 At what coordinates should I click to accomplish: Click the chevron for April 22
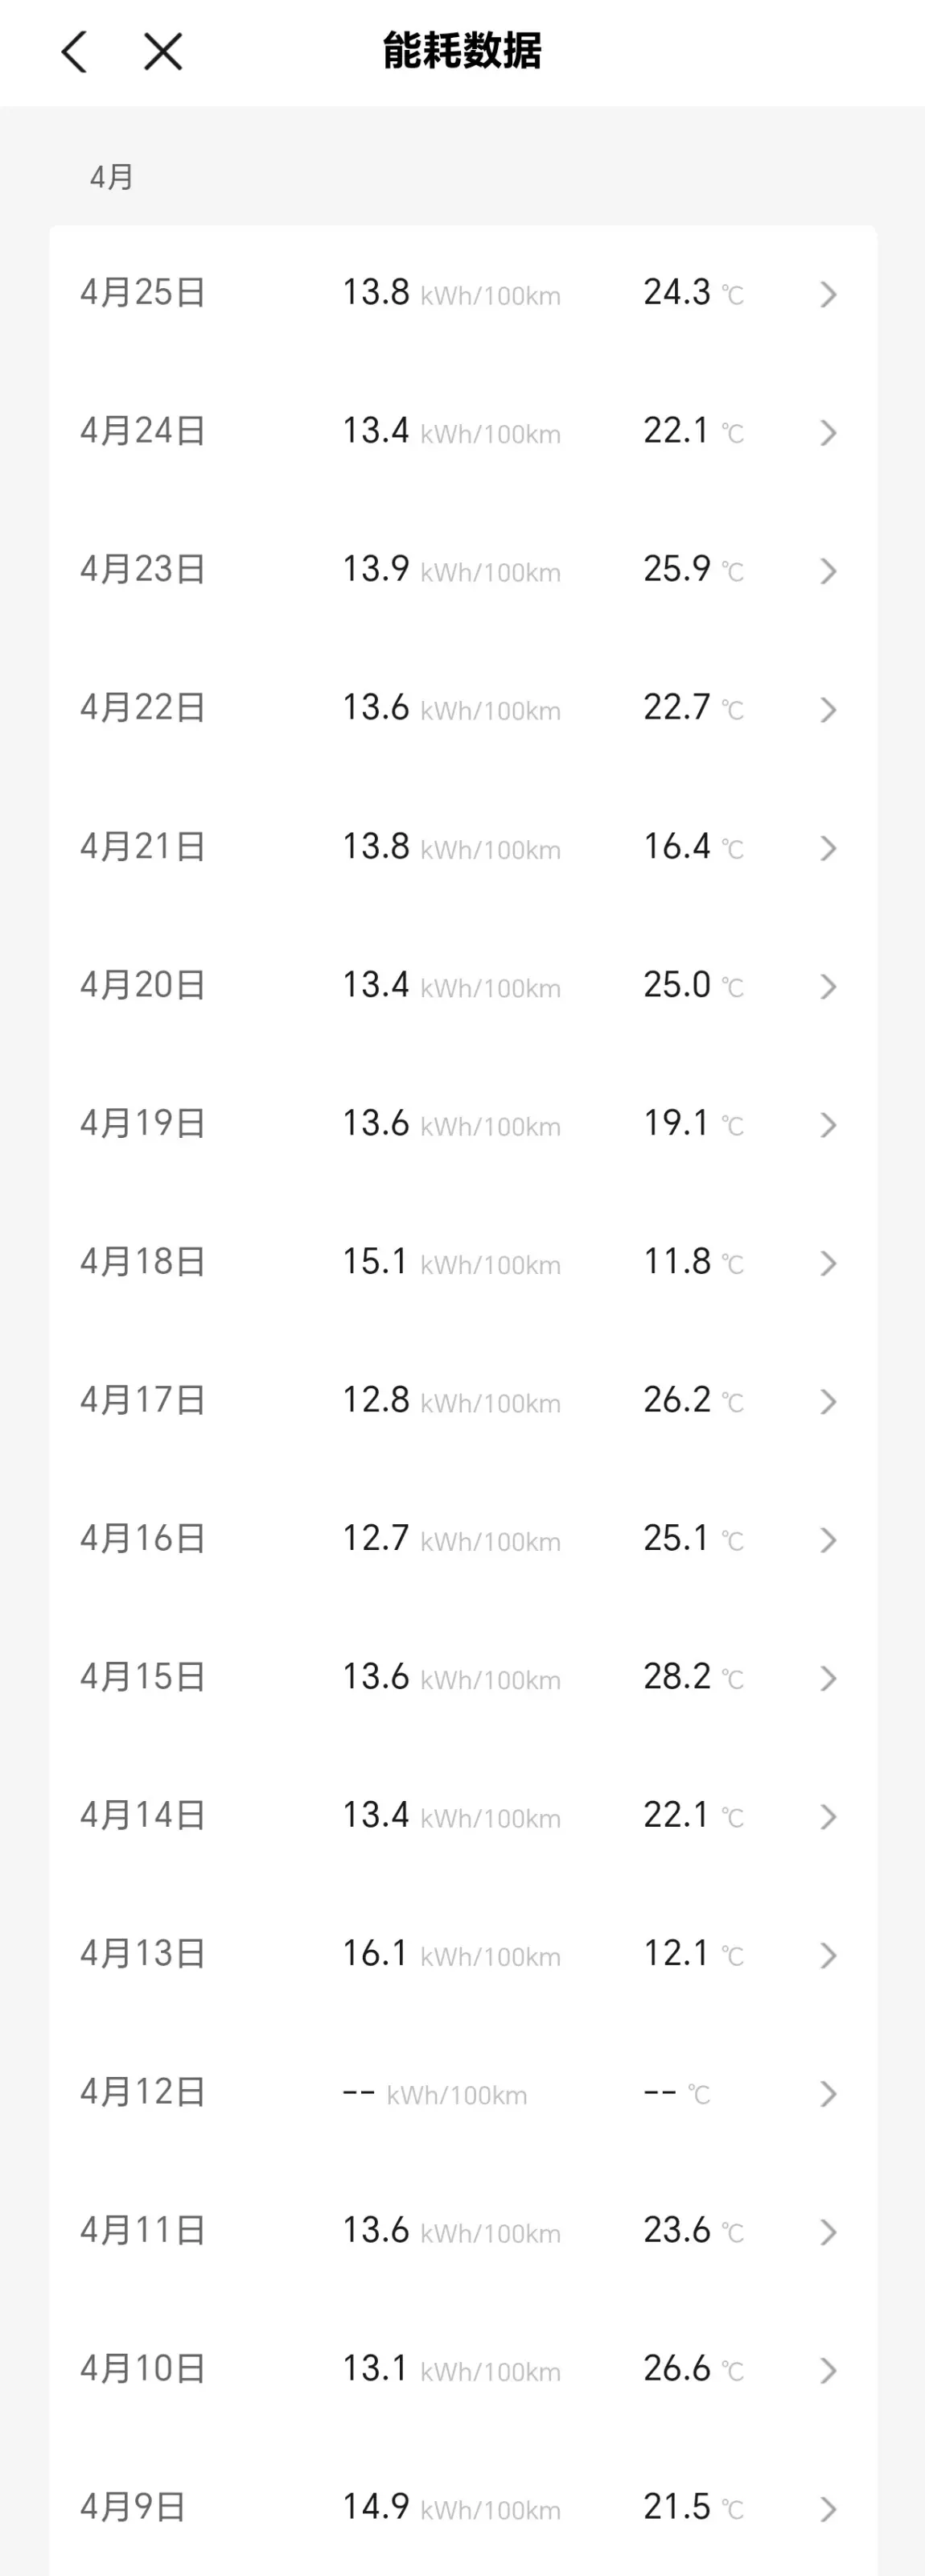pyautogui.click(x=828, y=709)
